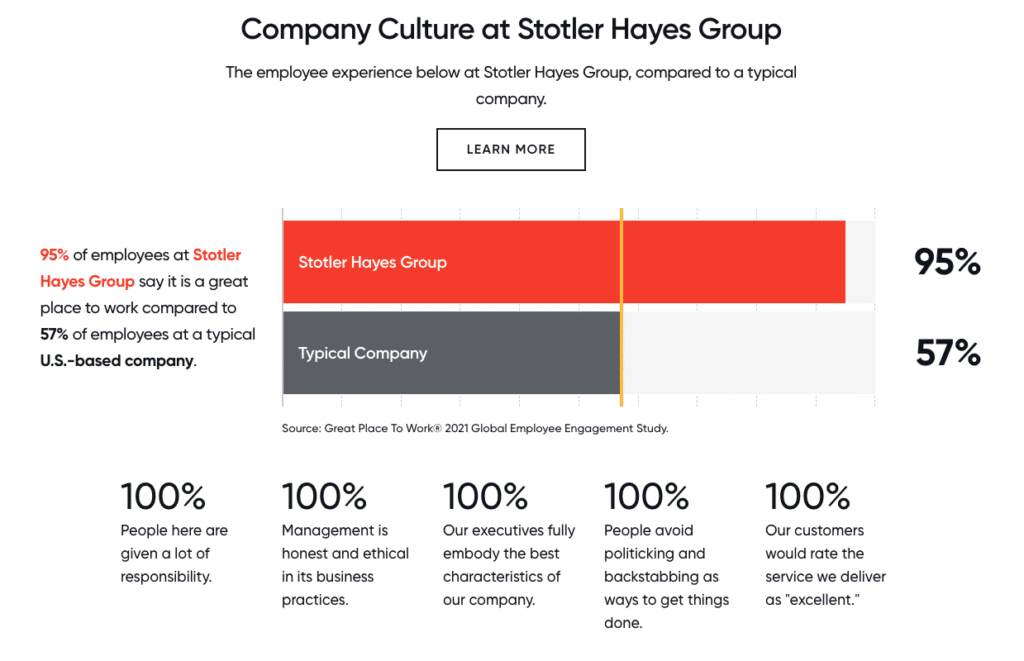
Task: Click 100% above 'People avoid politicking'
Action: [x=647, y=496]
